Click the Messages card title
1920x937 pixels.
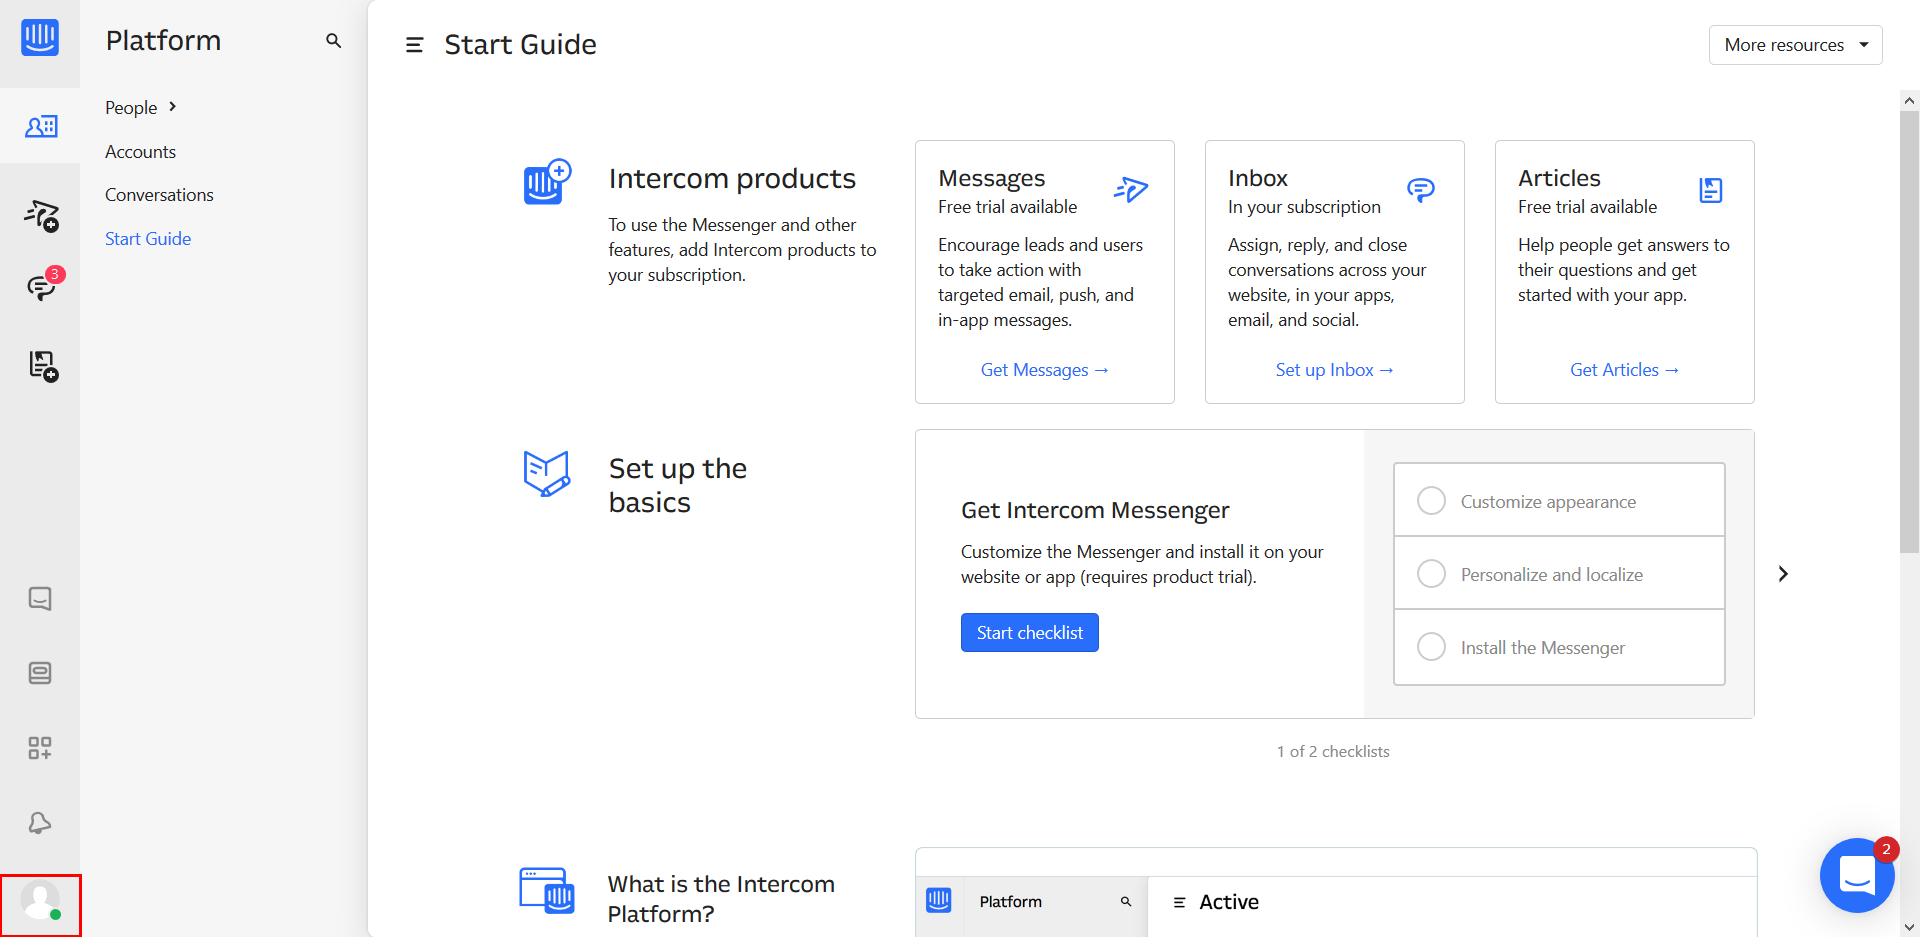click(992, 179)
